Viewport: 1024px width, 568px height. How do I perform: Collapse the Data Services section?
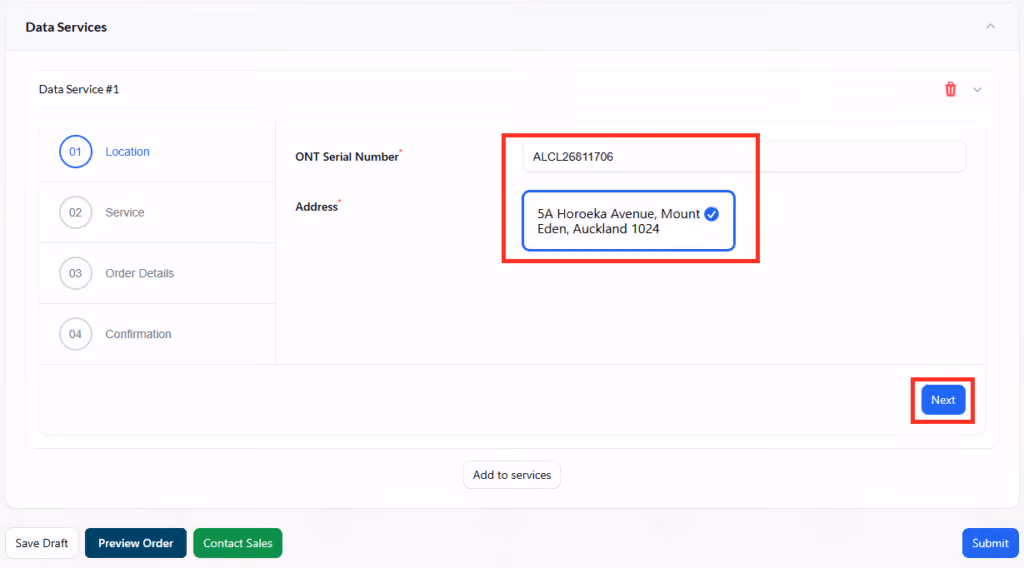[x=990, y=26]
